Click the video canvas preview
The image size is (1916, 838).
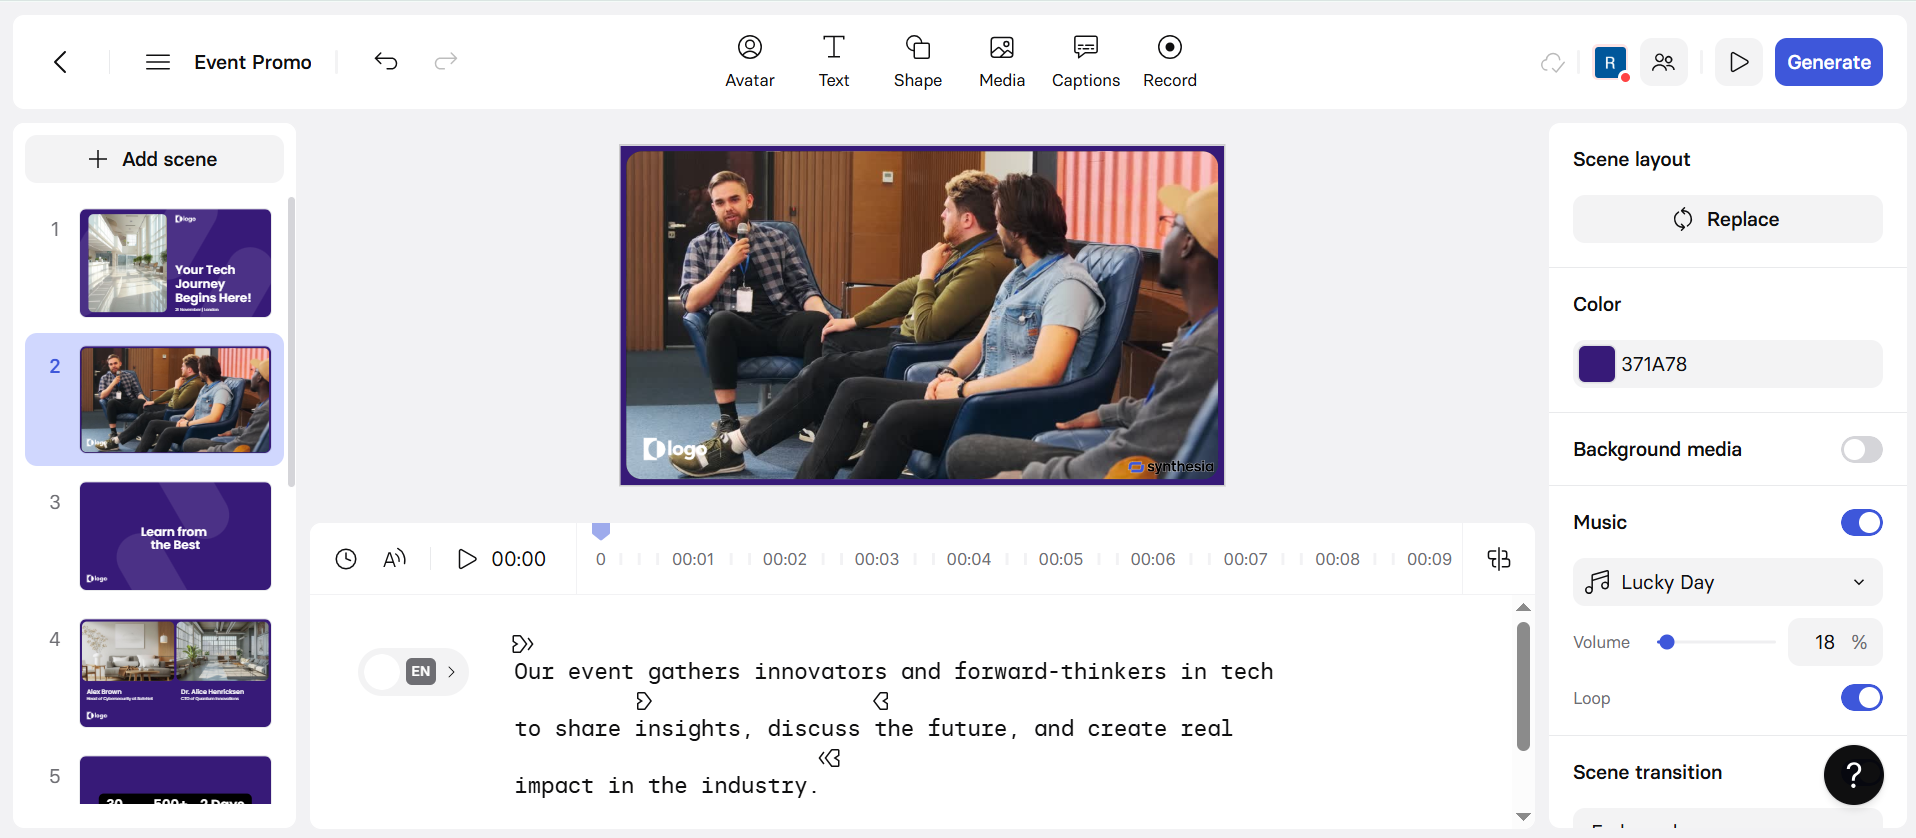pyautogui.click(x=922, y=315)
